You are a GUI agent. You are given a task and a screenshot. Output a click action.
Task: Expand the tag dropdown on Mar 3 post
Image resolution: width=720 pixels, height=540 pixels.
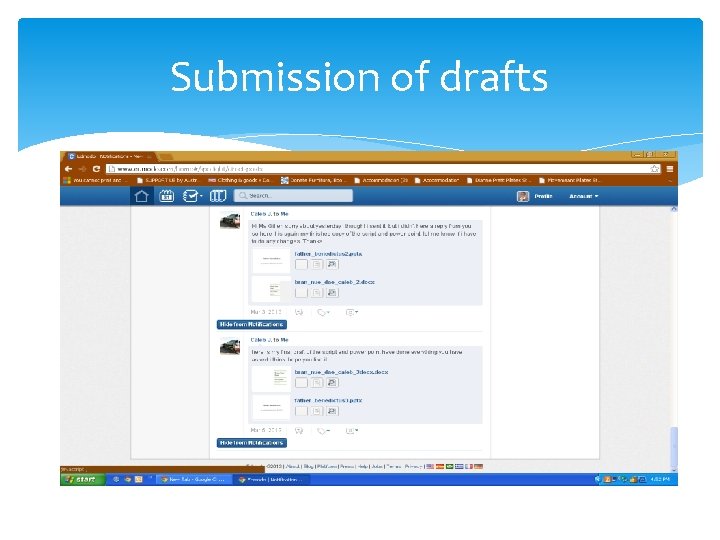click(324, 313)
